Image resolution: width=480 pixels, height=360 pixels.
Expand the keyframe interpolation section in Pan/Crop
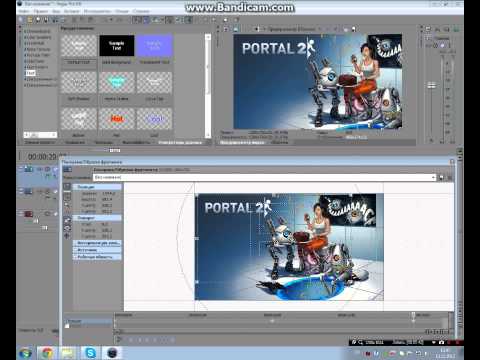coord(97,243)
